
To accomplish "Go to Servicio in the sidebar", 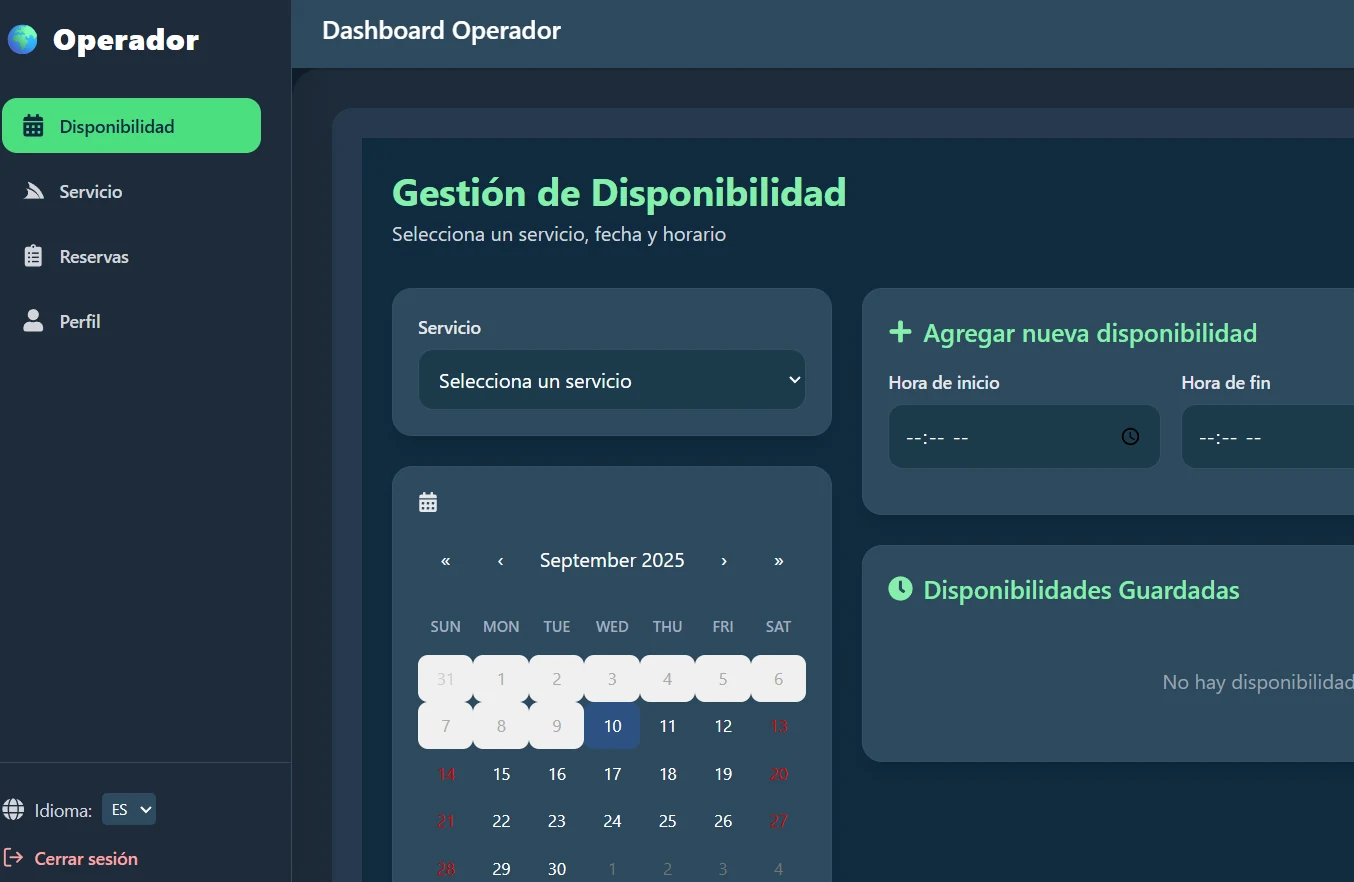I will (x=131, y=191).
